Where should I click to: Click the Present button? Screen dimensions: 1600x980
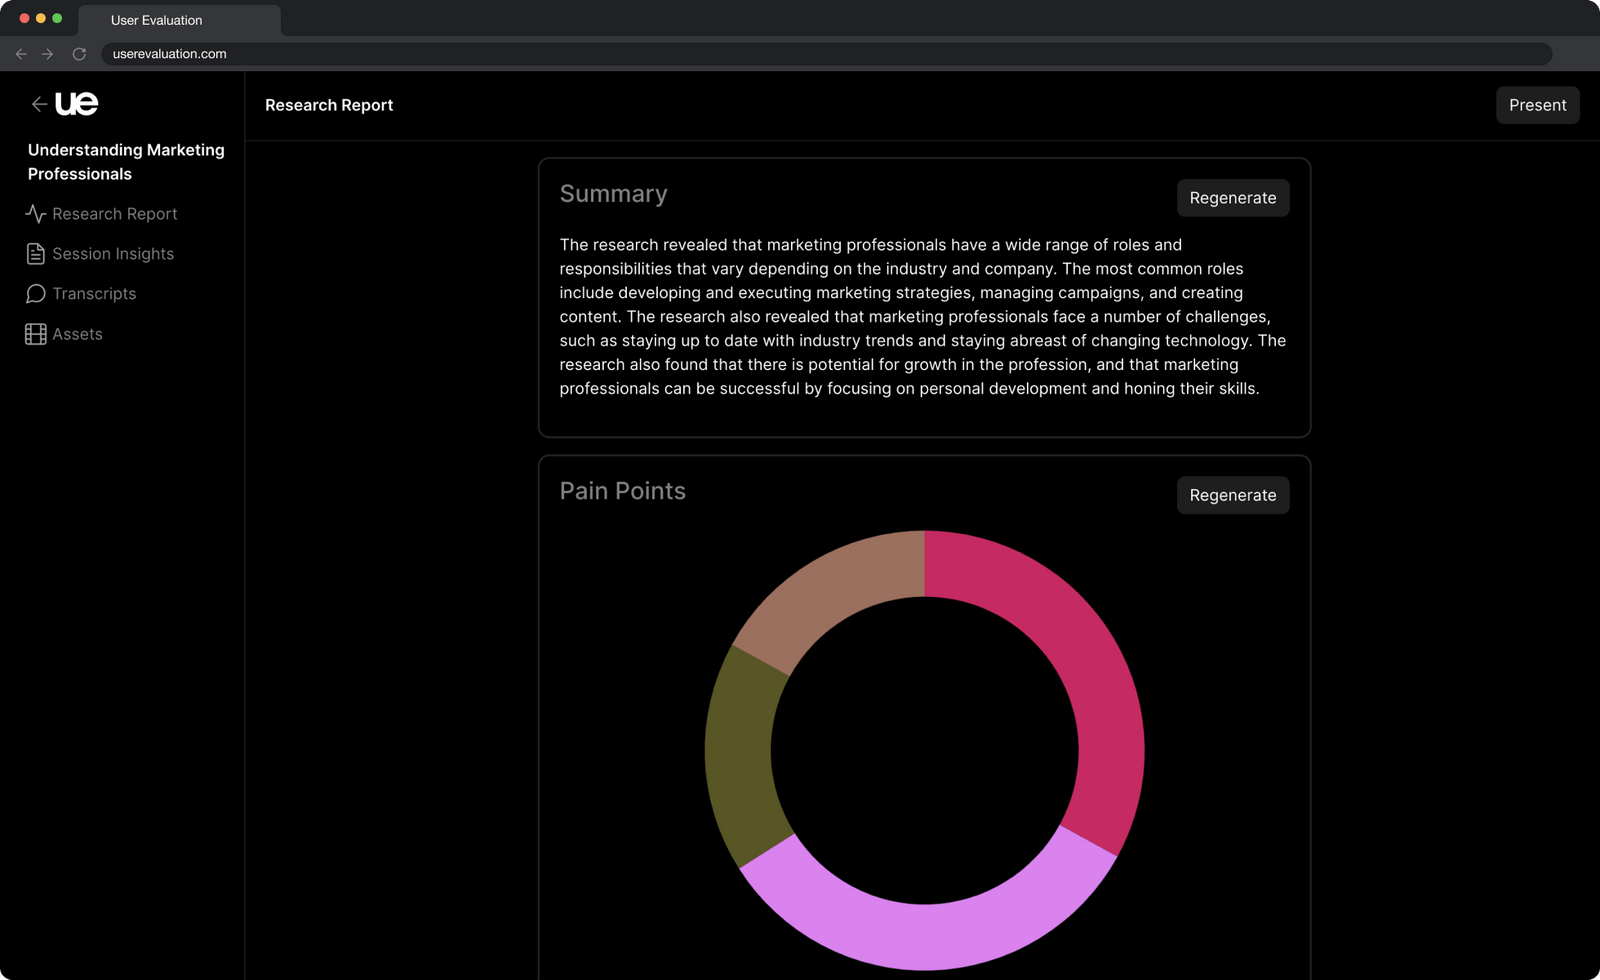pyautogui.click(x=1537, y=104)
